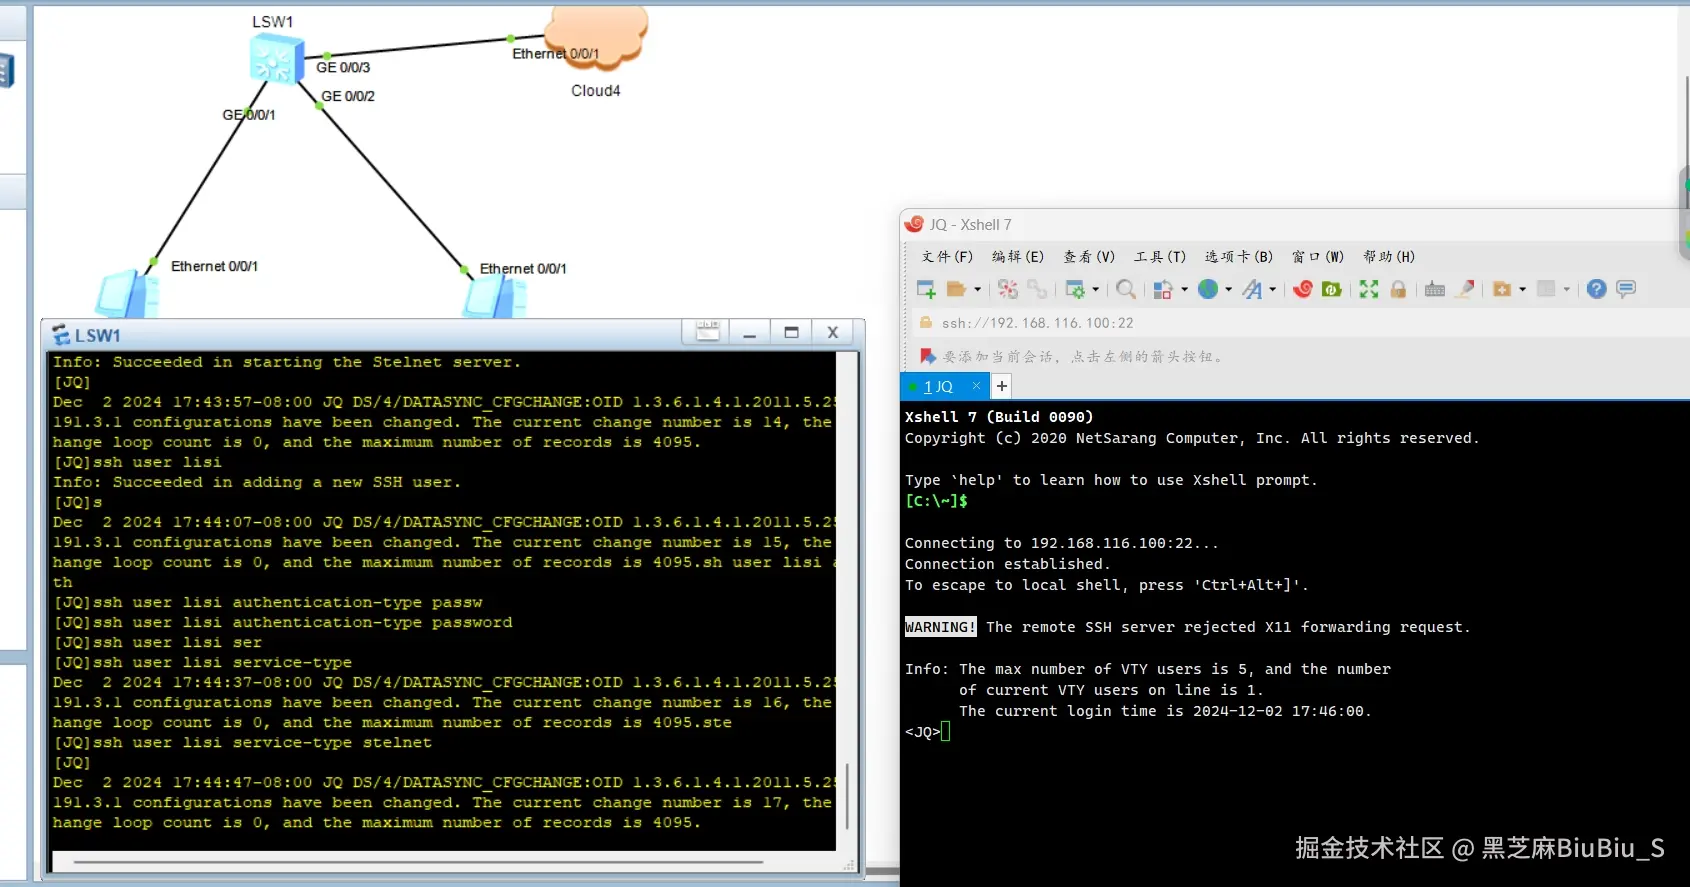The image size is (1690, 887).
Task: Click the highlighter pen icon in Xshell
Action: click(1465, 289)
